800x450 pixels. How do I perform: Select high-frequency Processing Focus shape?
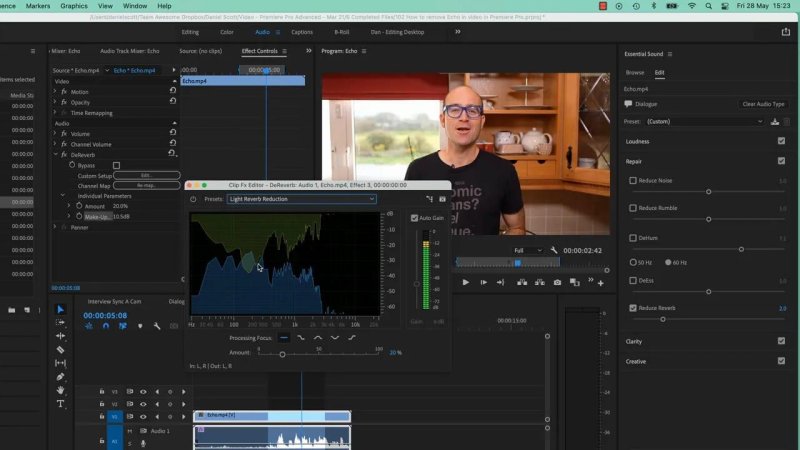coord(352,338)
